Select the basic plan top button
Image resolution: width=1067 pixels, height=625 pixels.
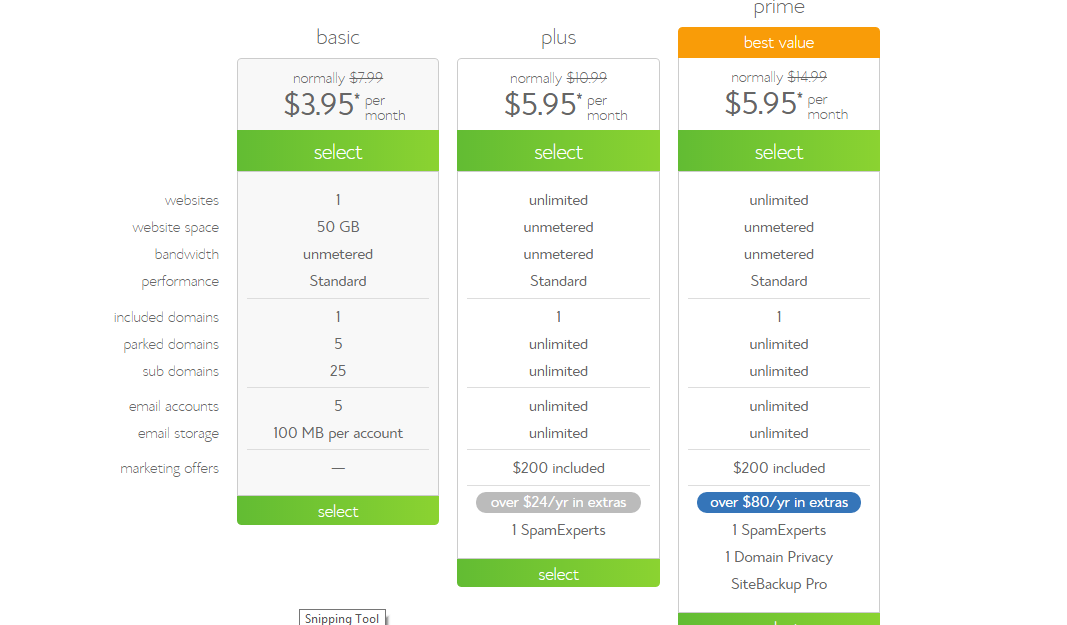click(338, 151)
